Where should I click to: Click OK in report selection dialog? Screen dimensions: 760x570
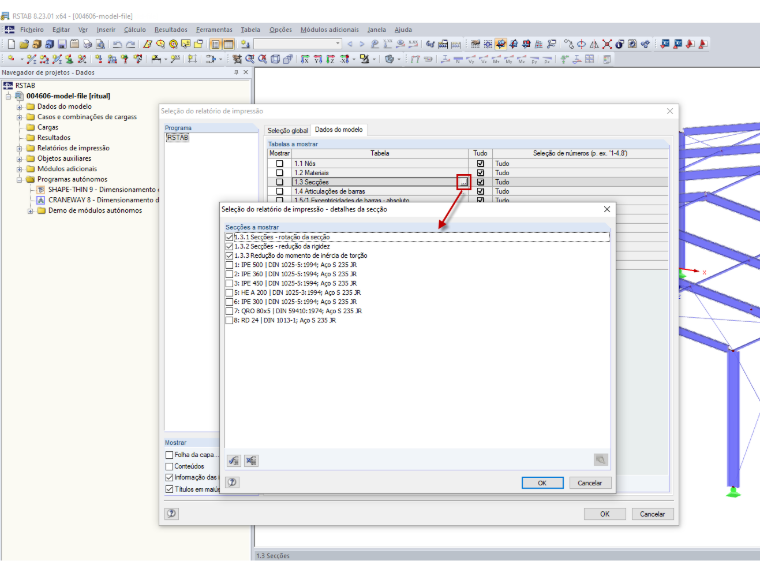(x=604, y=514)
